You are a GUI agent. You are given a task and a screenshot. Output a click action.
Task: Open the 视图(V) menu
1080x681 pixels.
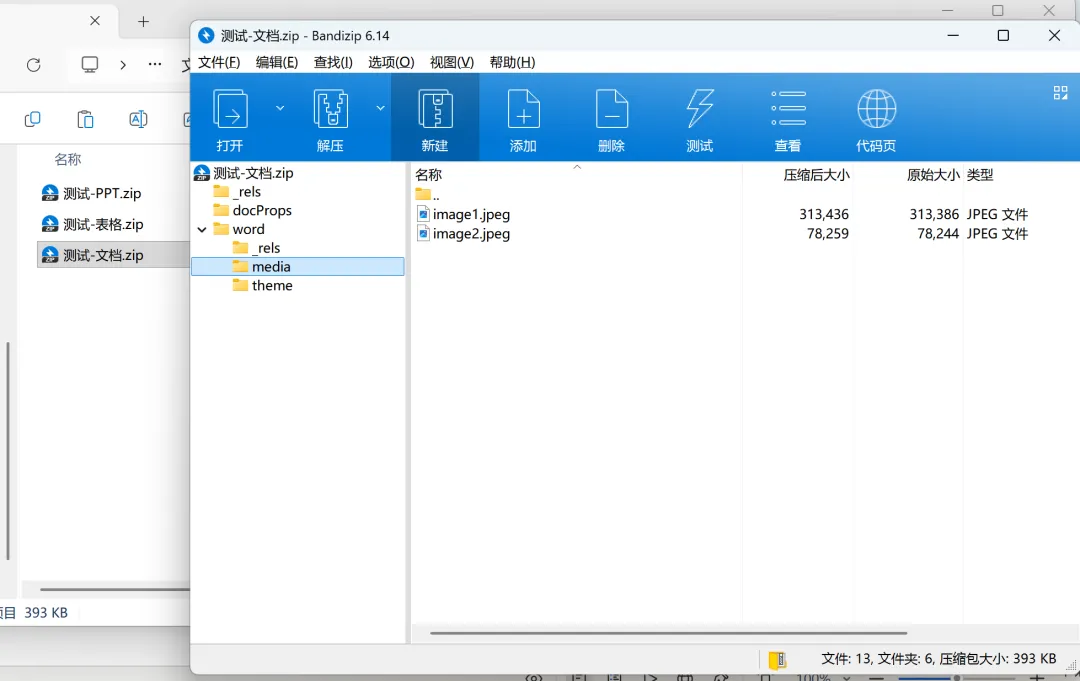pos(452,62)
